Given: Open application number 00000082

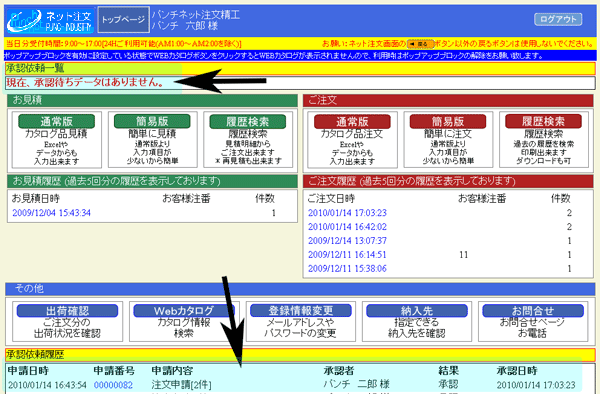Looking at the screenshot, I should (113, 385).
